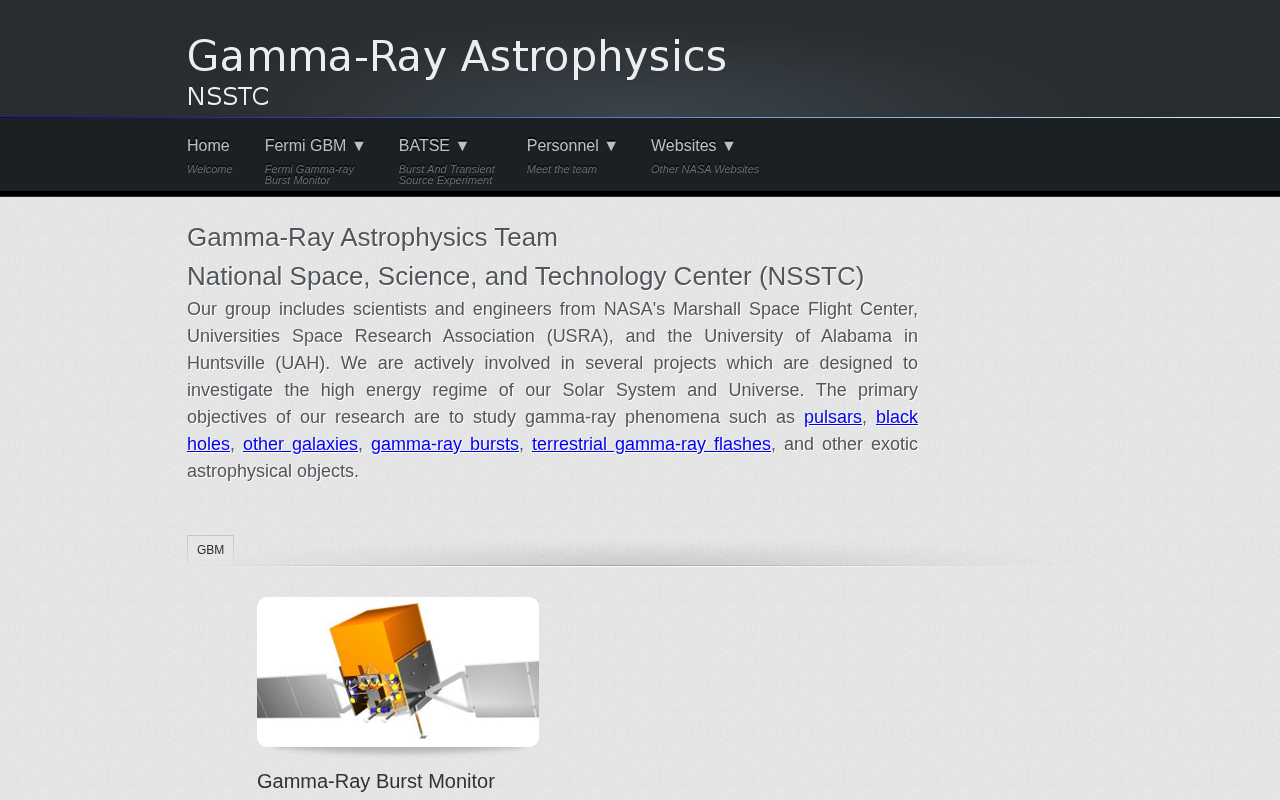1280x800 pixels.
Task: Select the Gamma-Ray Burst Monitor heading
Action: pos(376,781)
